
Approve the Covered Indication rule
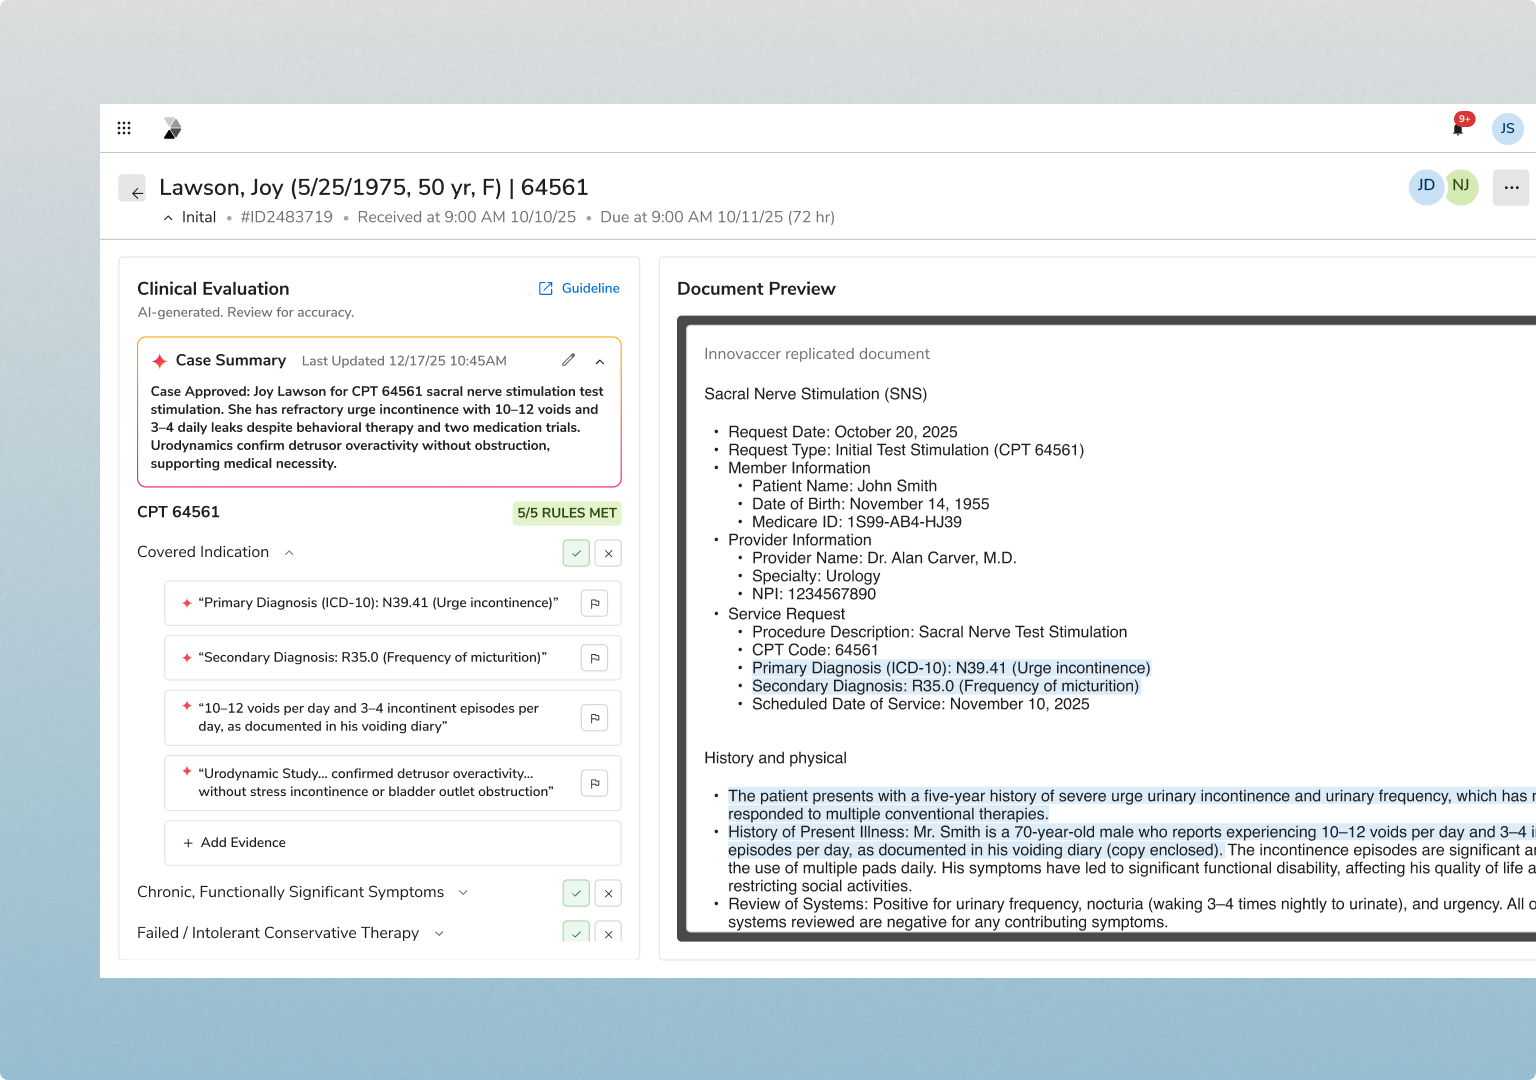[576, 553]
